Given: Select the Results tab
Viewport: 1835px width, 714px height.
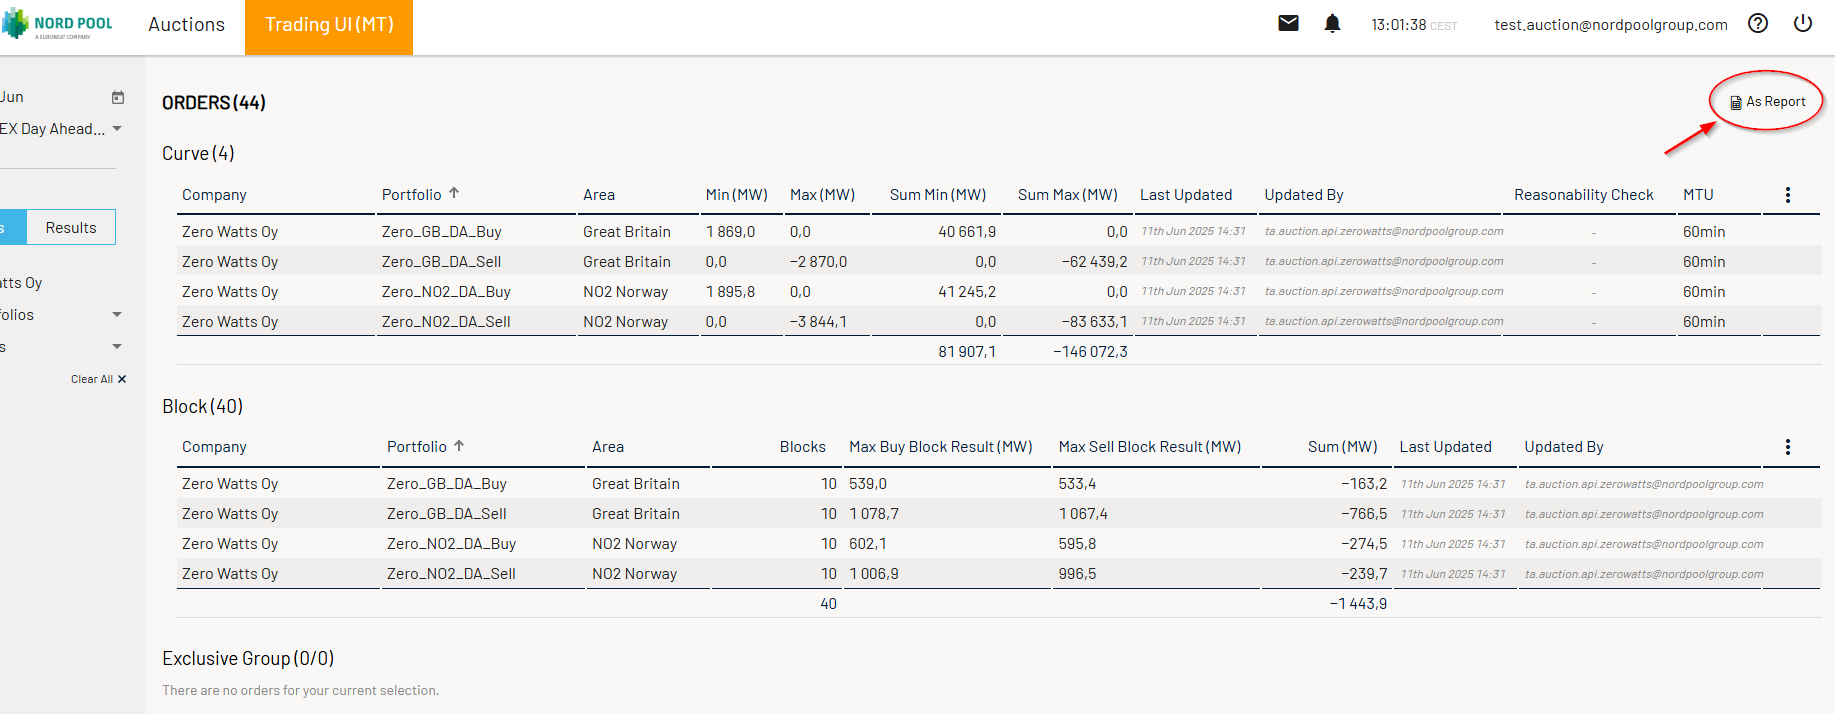Looking at the screenshot, I should click(x=71, y=228).
